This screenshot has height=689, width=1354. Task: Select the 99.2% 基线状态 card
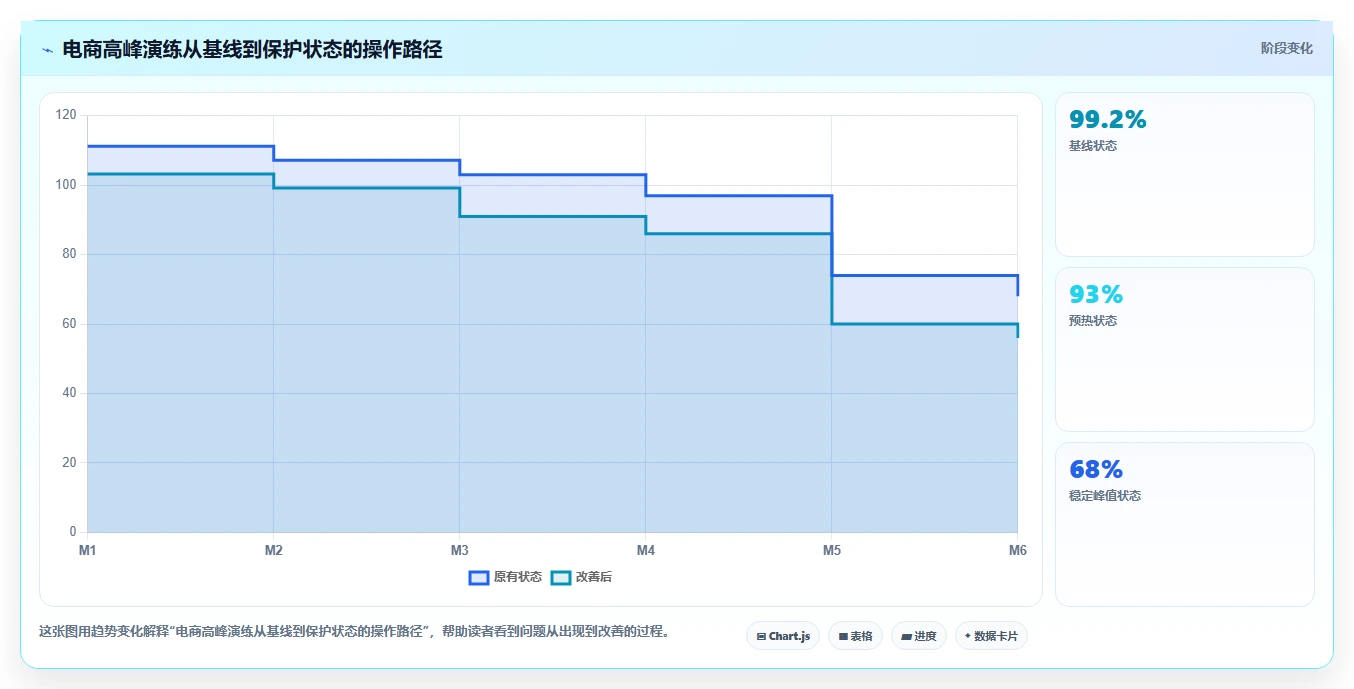point(1185,174)
